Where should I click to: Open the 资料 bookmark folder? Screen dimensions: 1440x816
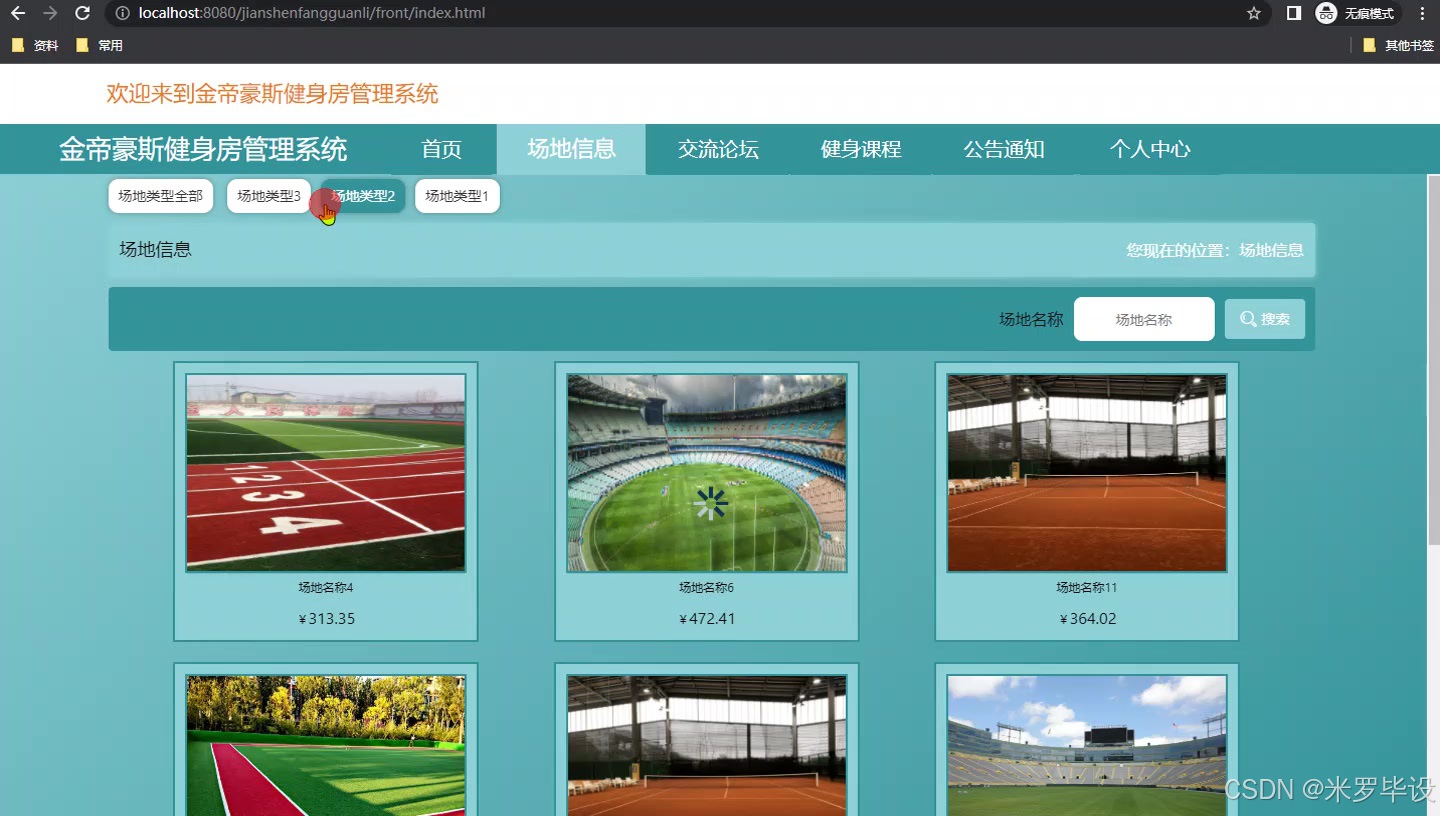click(35, 45)
